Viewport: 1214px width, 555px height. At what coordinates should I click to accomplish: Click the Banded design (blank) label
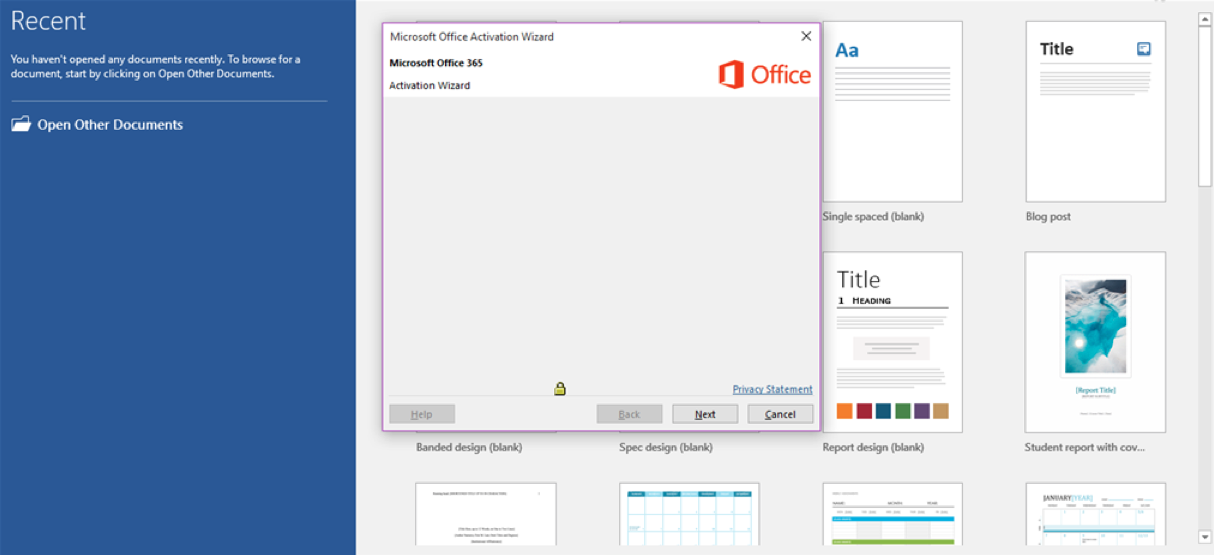pyautogui.click(x=469, y=447)
